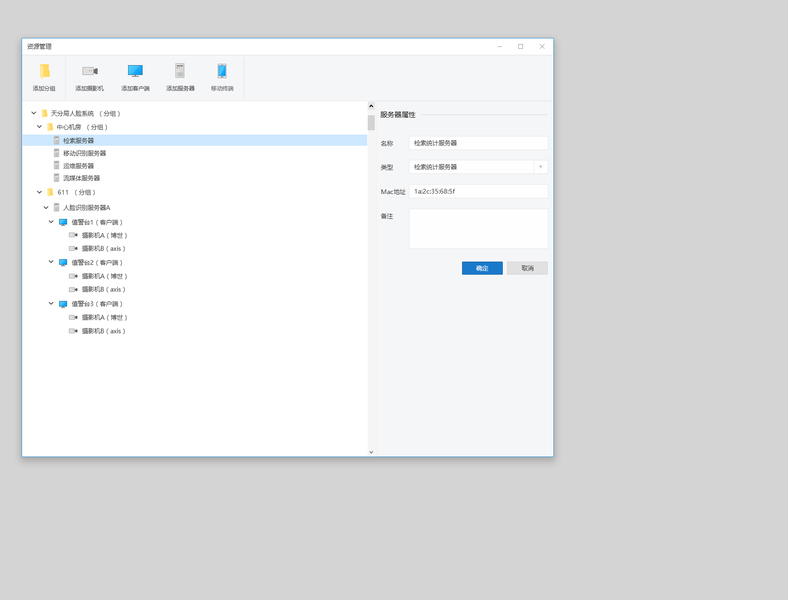
Task: Click camera icon of 摄影机B under 值警台1
Action: coord(73,248)
